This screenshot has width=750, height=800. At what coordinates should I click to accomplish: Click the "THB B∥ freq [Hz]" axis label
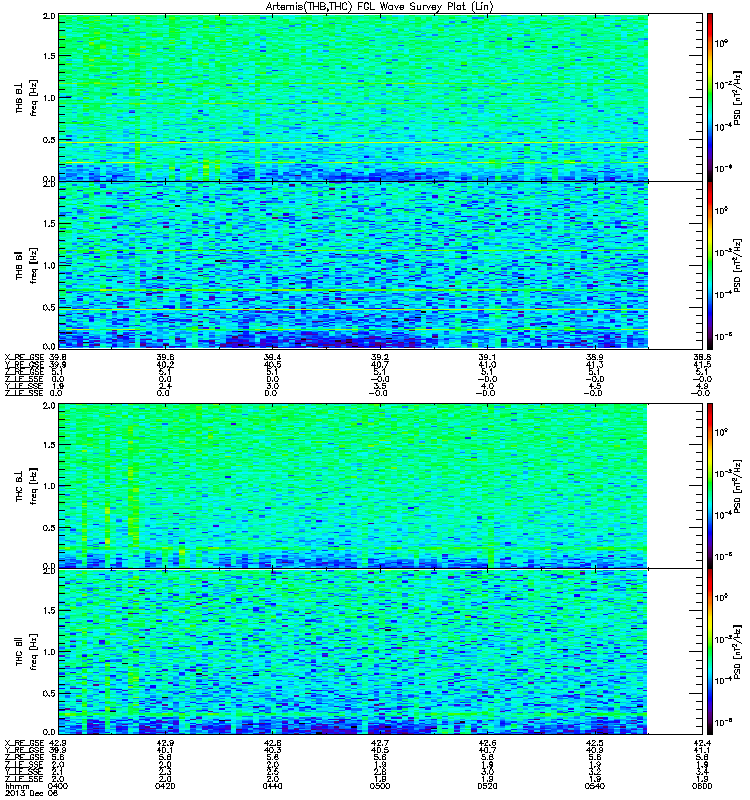point(26,265)
